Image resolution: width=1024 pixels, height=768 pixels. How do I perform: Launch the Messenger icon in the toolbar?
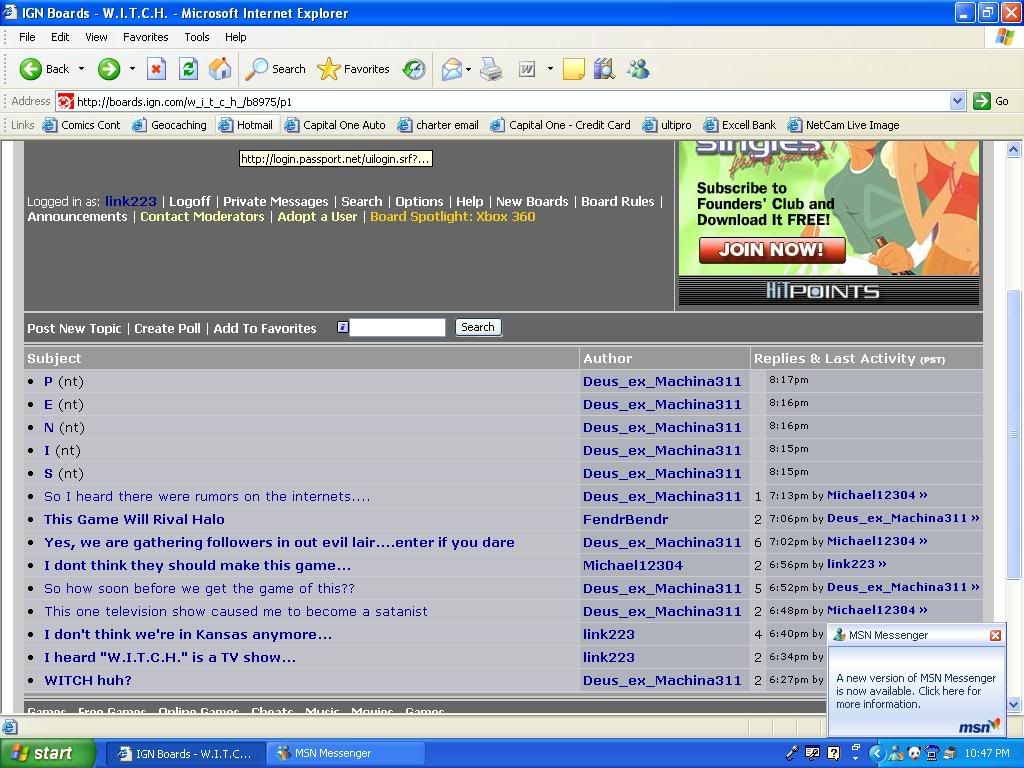click(x=638, y=69)
